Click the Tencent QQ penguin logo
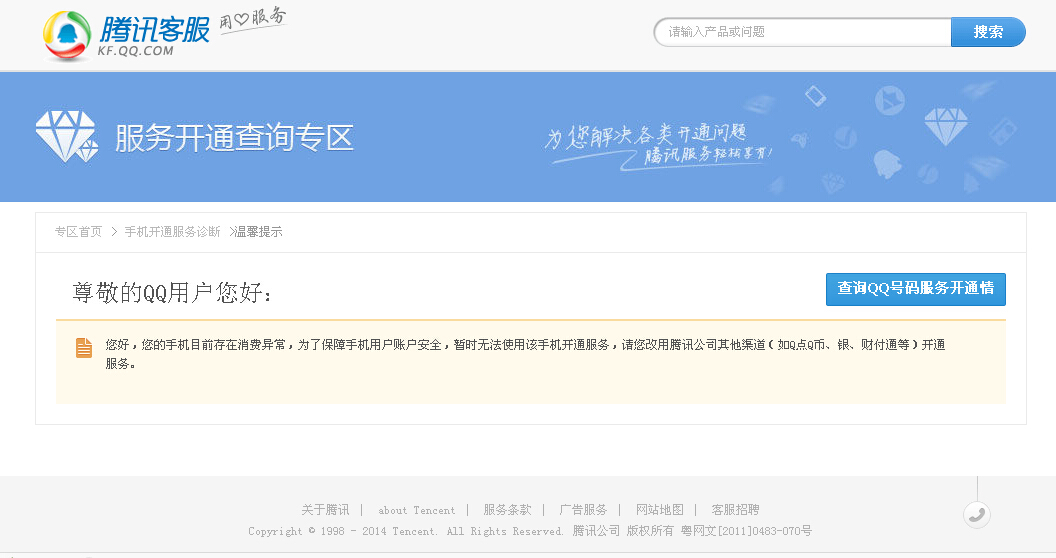 coord(67,35)
